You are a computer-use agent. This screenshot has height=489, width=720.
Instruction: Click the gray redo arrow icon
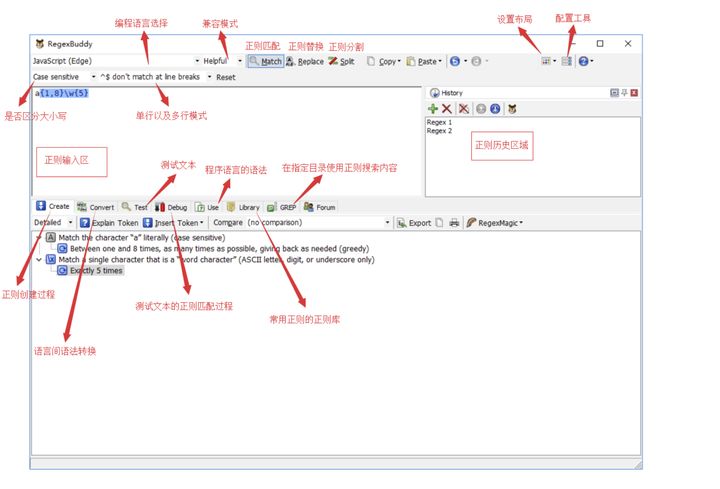coord(476,61)
